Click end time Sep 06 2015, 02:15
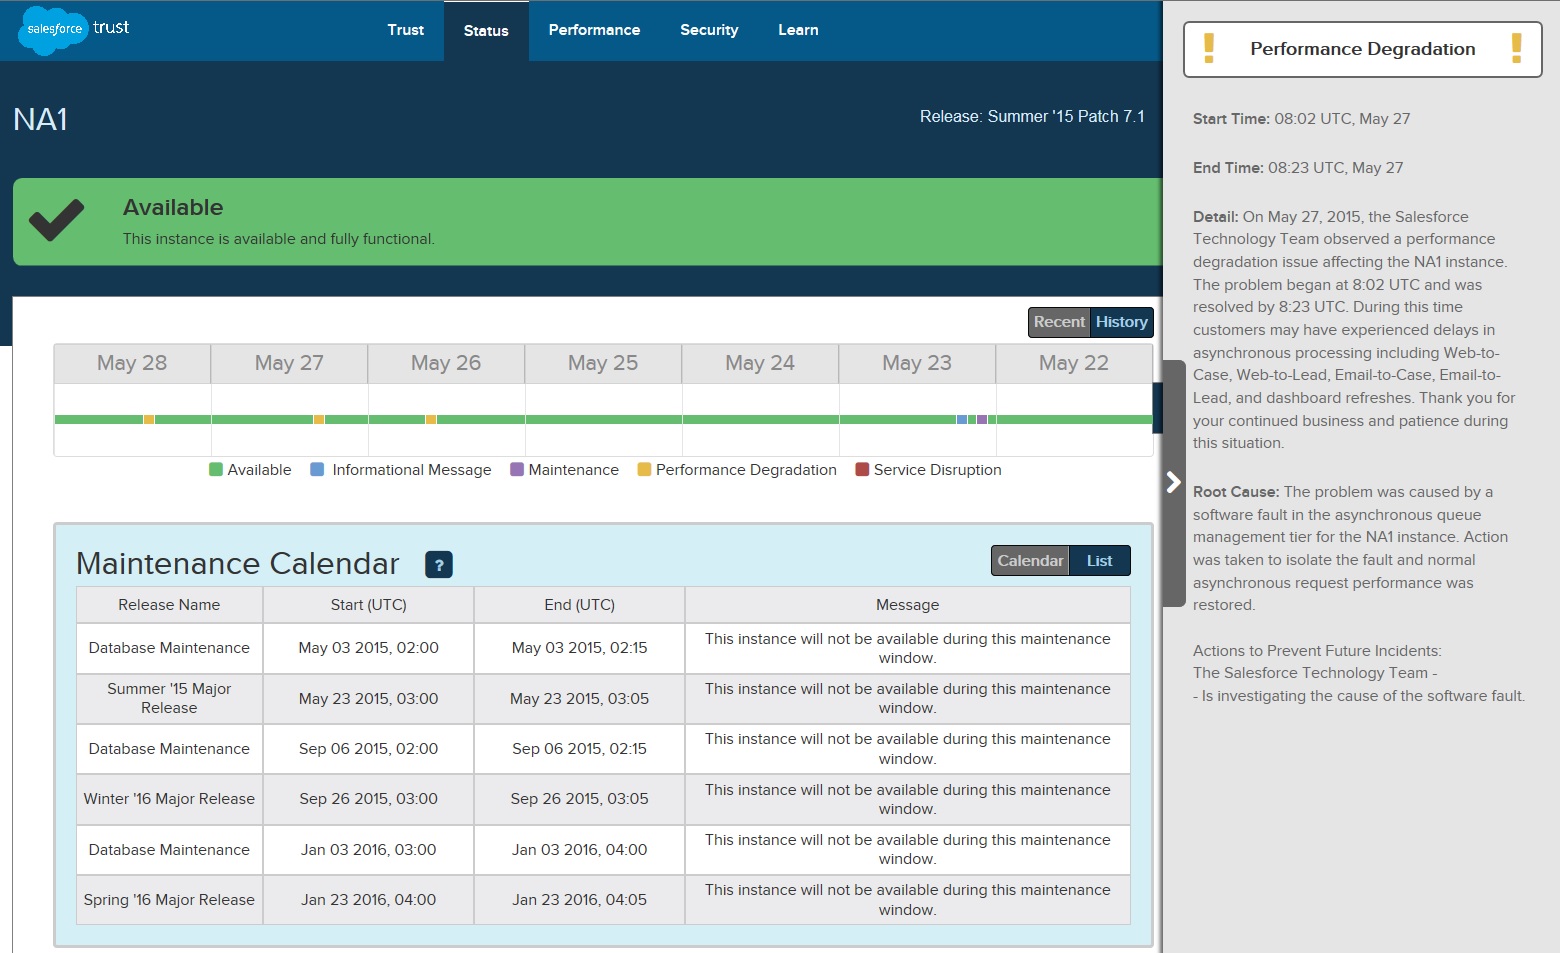1560x953 pixels. point(580,749)
